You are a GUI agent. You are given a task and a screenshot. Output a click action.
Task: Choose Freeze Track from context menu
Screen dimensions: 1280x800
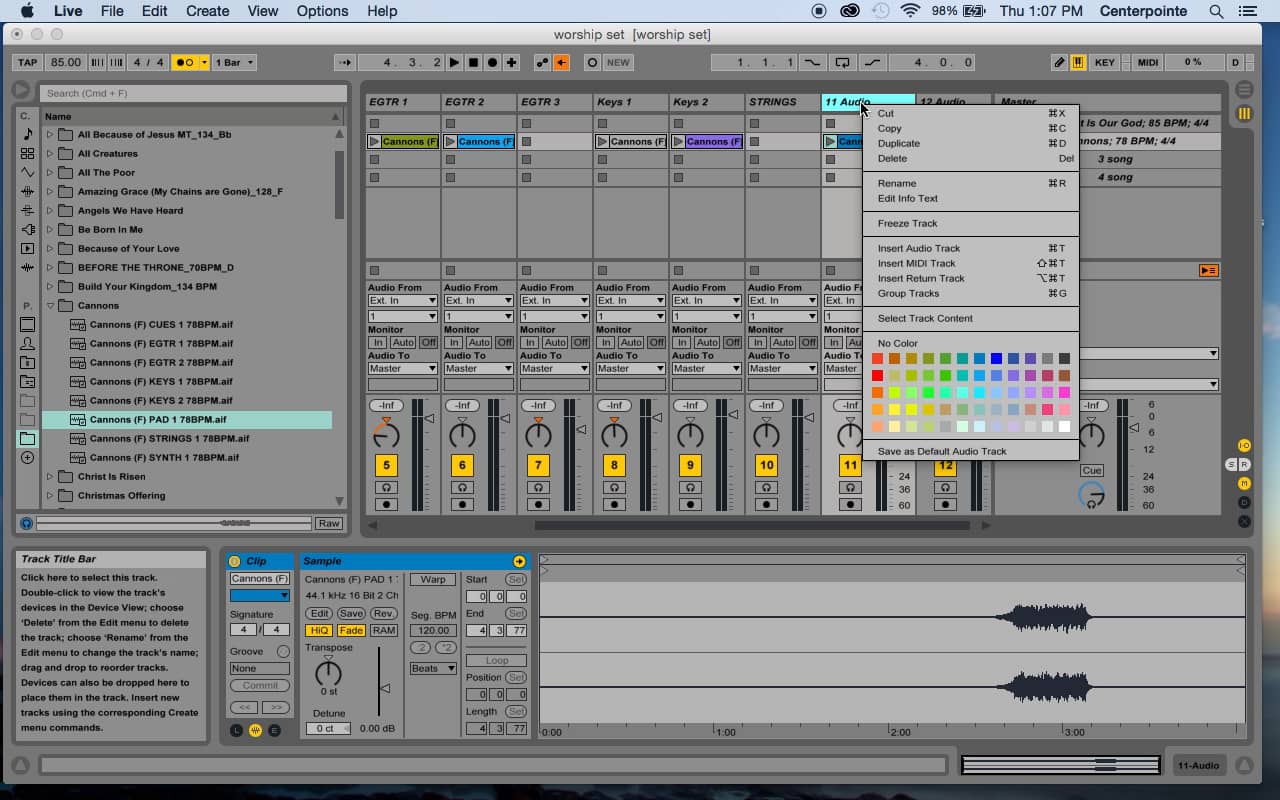pos(971,223)
